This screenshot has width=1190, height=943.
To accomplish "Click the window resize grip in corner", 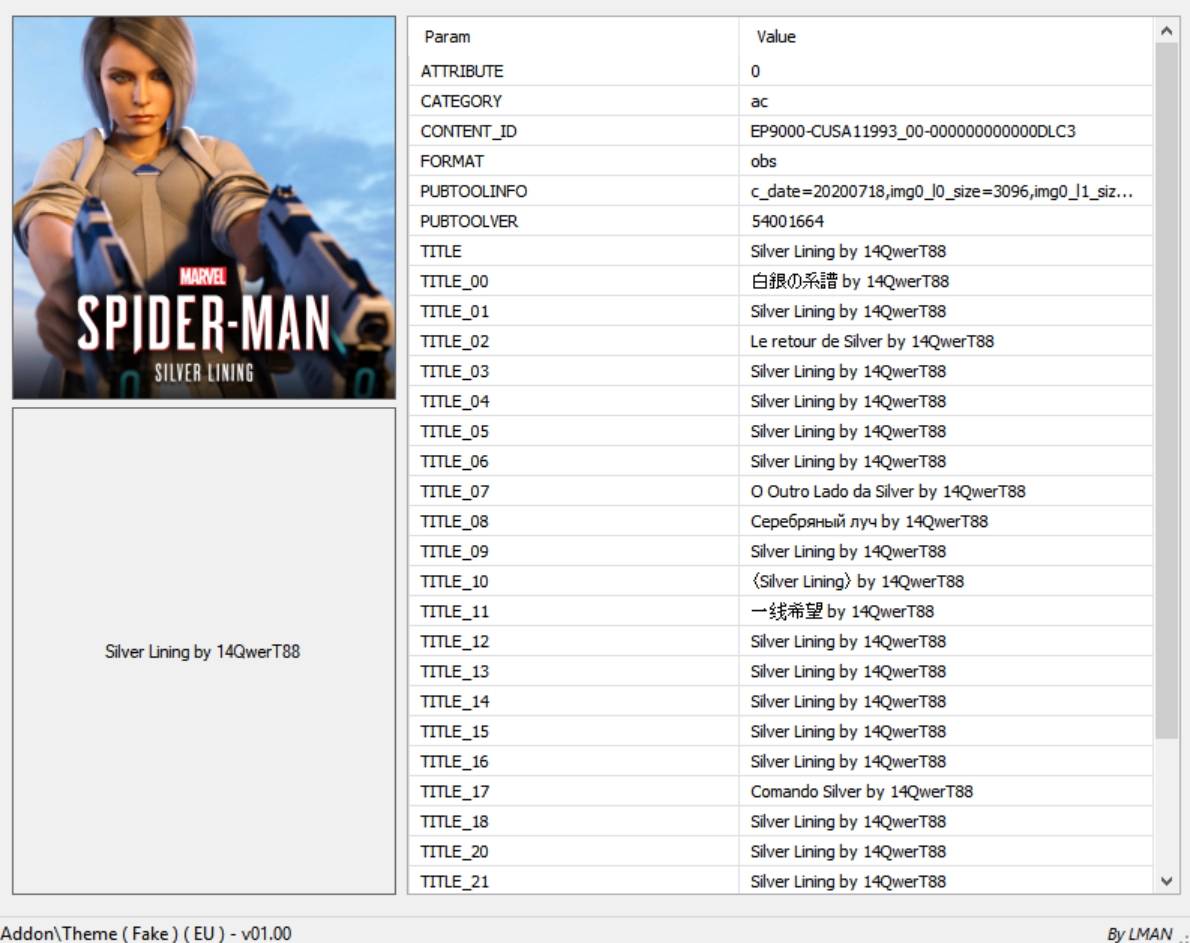I will (x=1182, y=935).
